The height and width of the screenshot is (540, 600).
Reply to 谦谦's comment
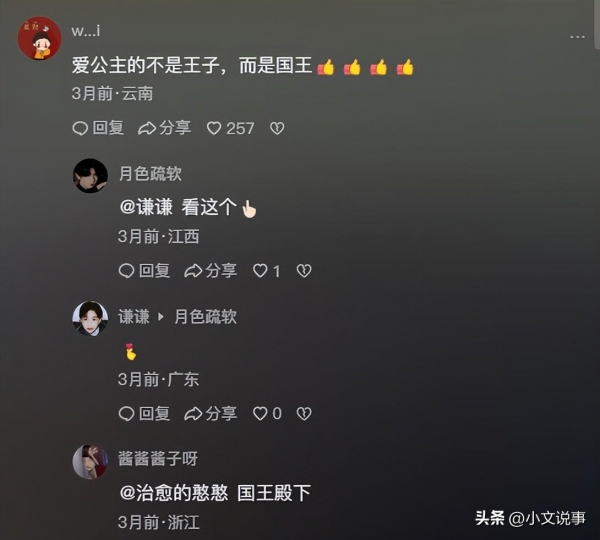[144, 414]
